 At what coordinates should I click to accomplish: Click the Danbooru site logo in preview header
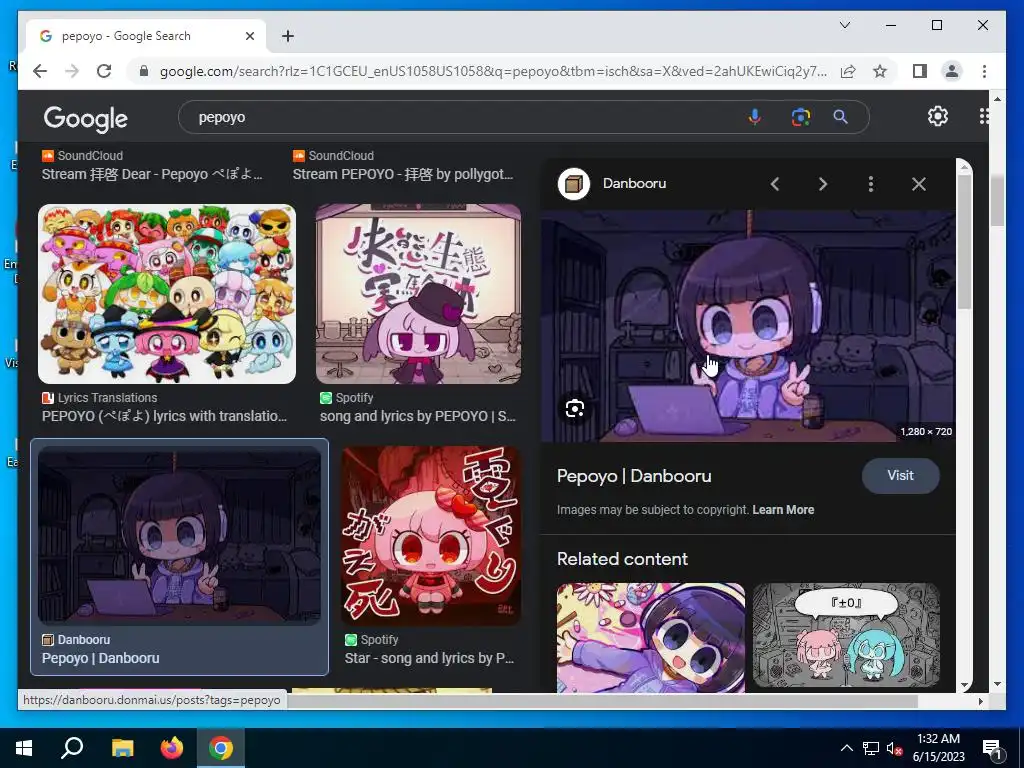click(574, 184)
